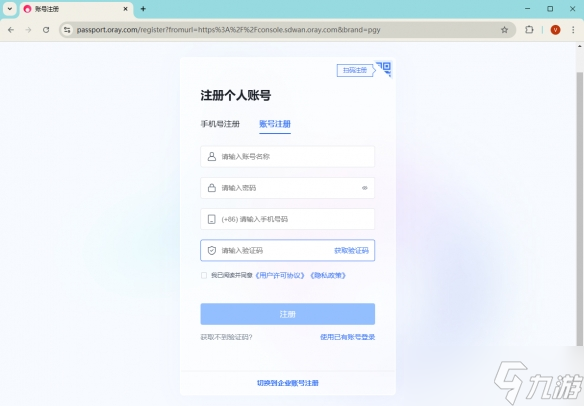
Task: Click 切换到企业账号注册 link
Action: point(288,383)
